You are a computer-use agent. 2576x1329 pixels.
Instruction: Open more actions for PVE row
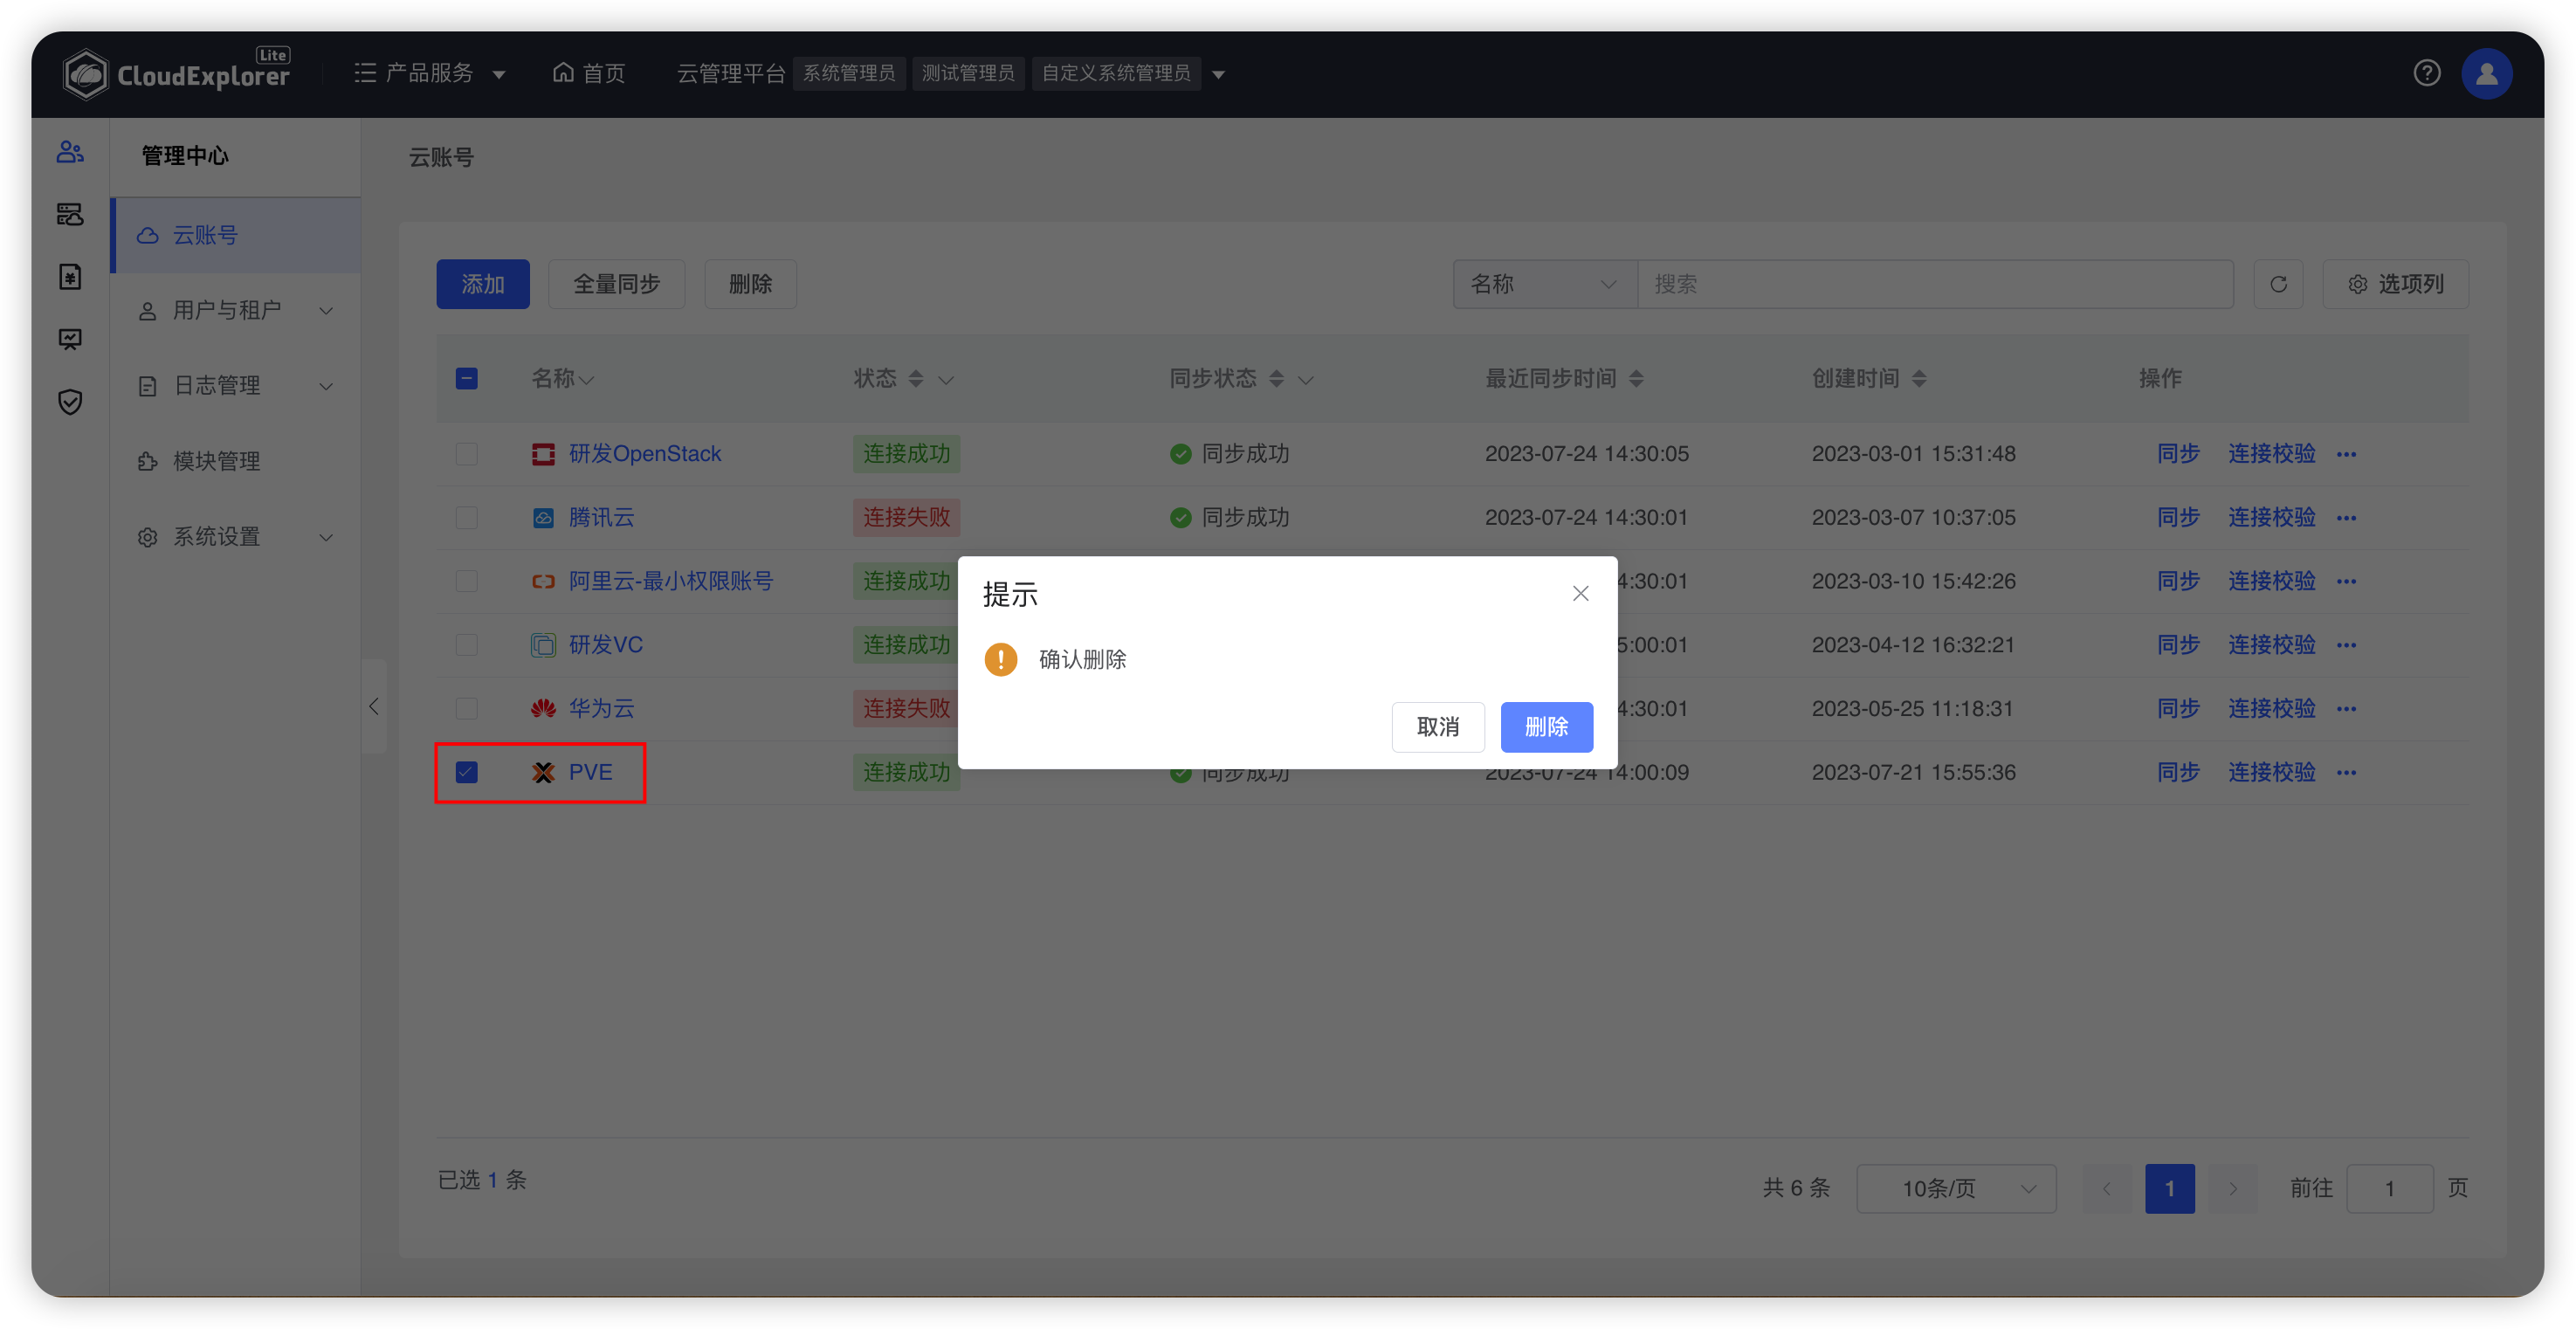[x=2346, y=772]
